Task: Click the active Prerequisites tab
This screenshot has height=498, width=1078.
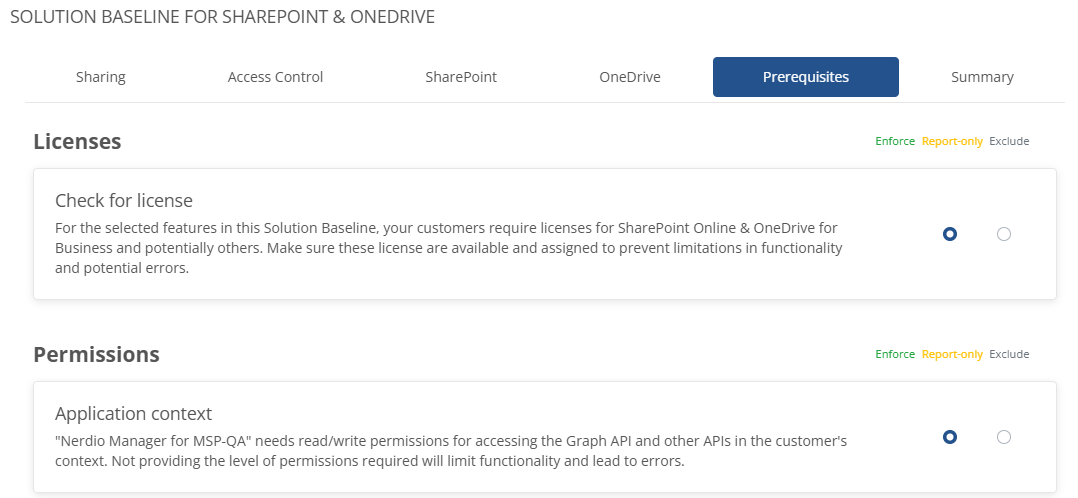Action: 806,77
